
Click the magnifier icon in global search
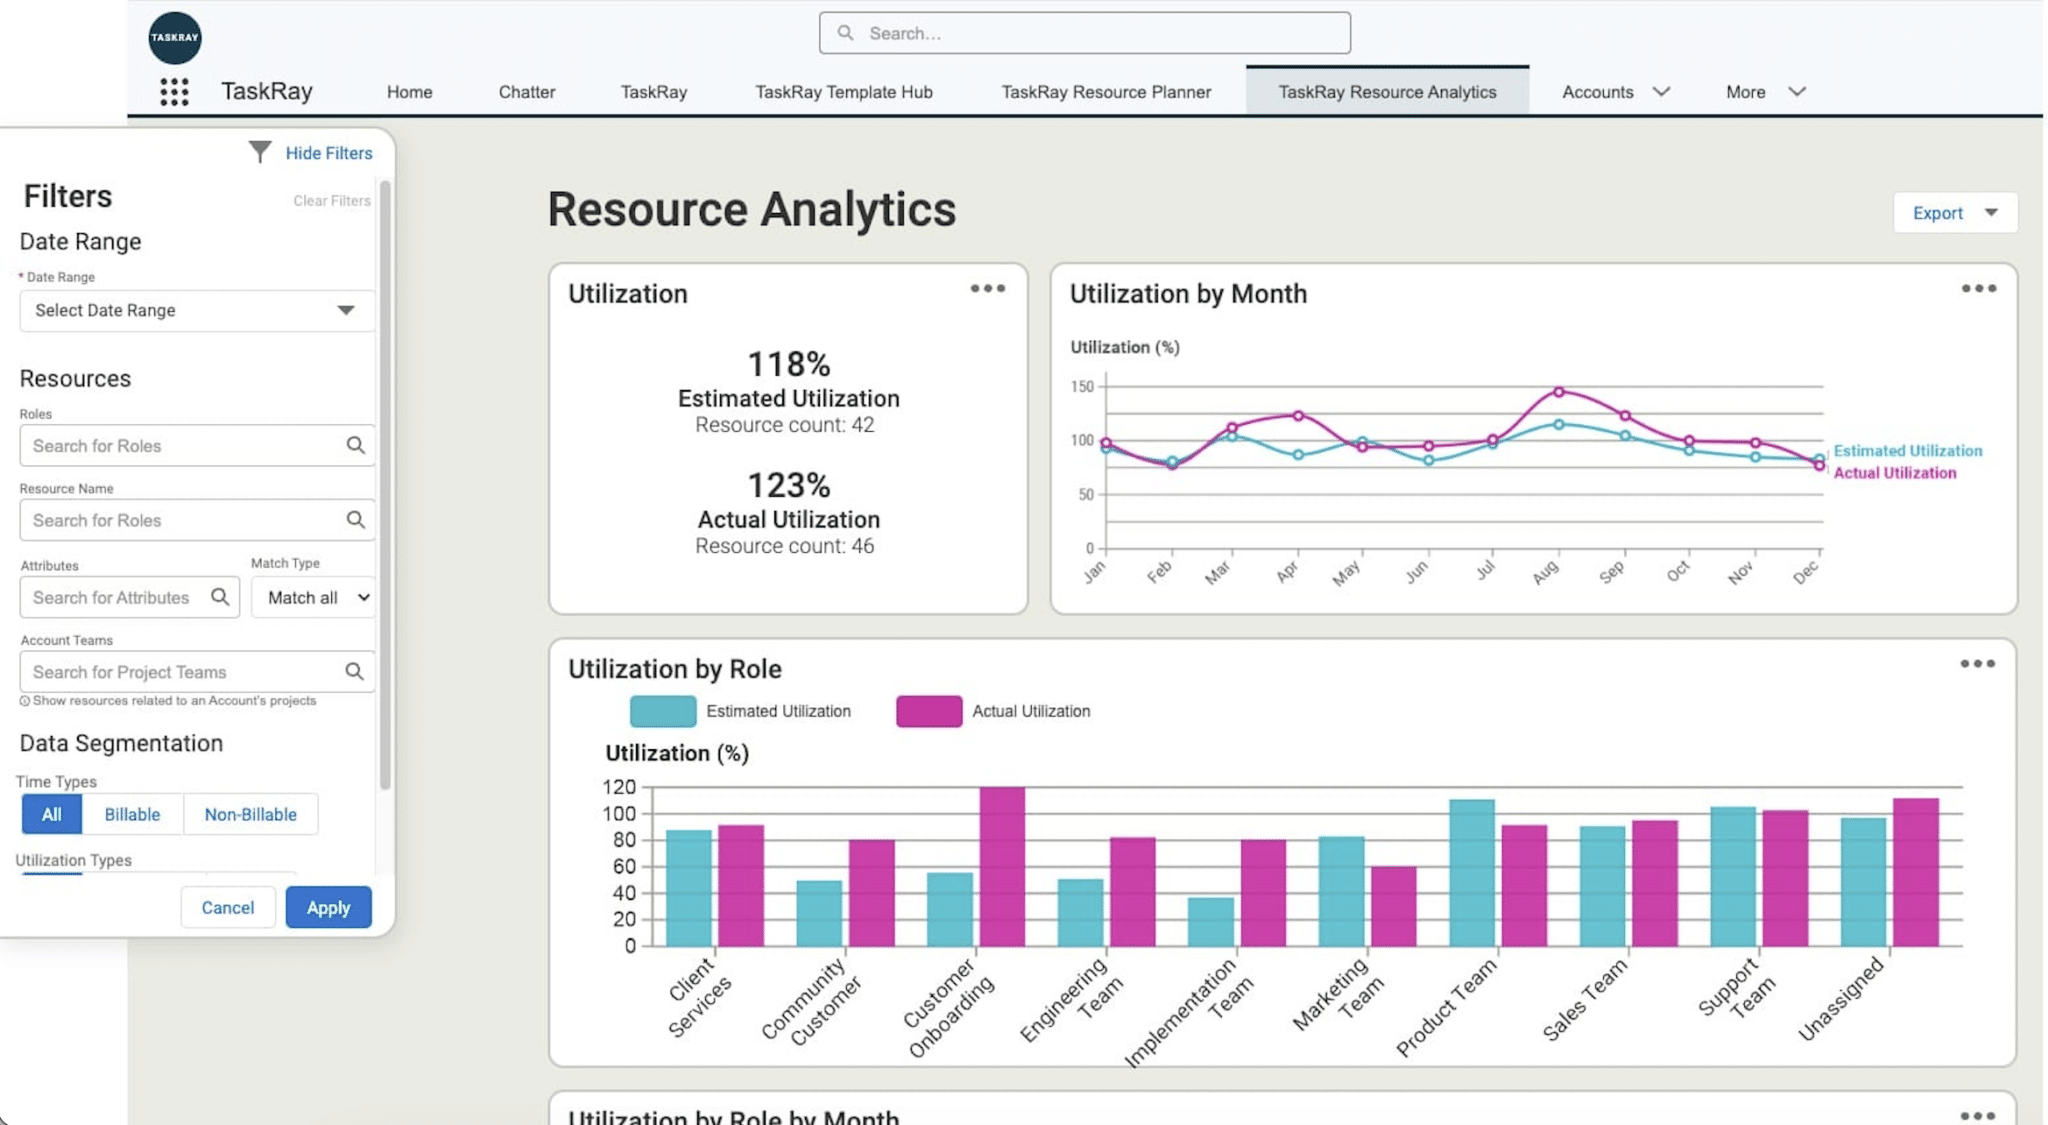[846, 33]
